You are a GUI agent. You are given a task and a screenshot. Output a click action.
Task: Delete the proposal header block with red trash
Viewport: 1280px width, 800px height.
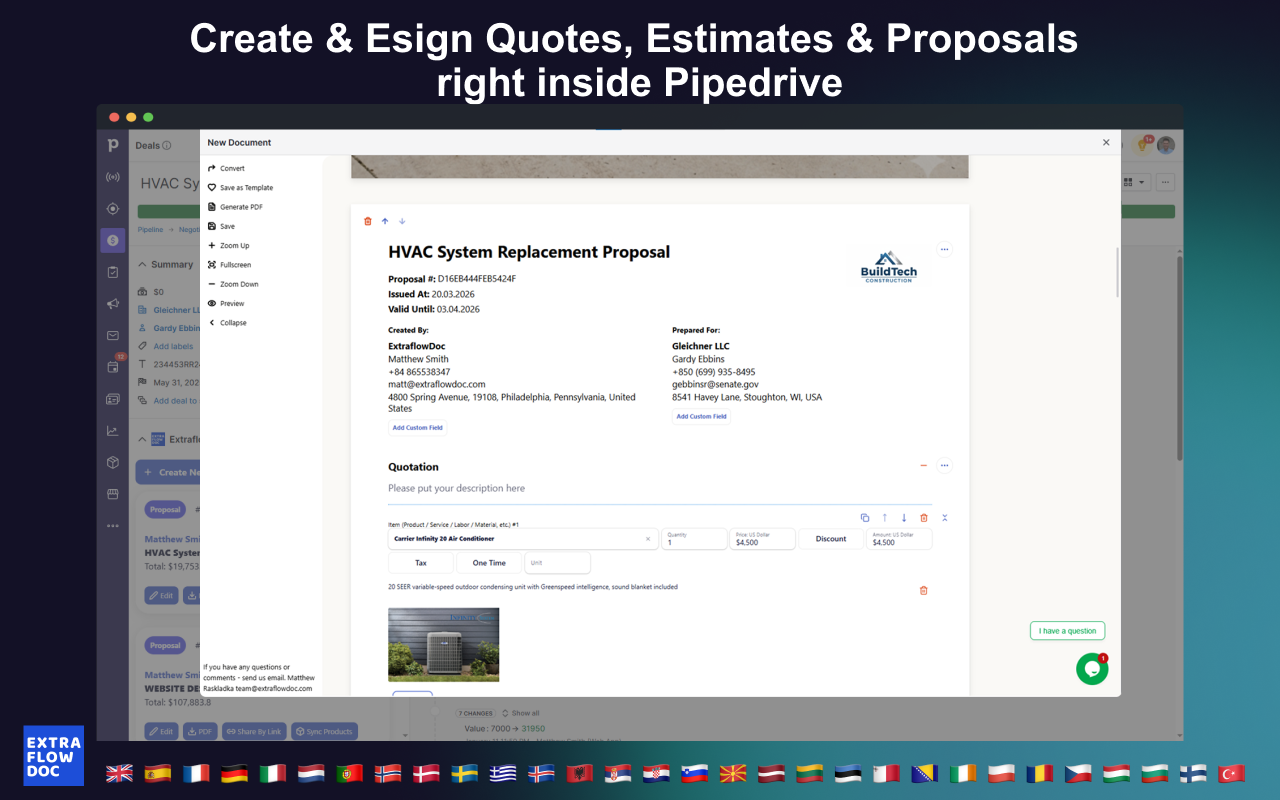point(368,221)
